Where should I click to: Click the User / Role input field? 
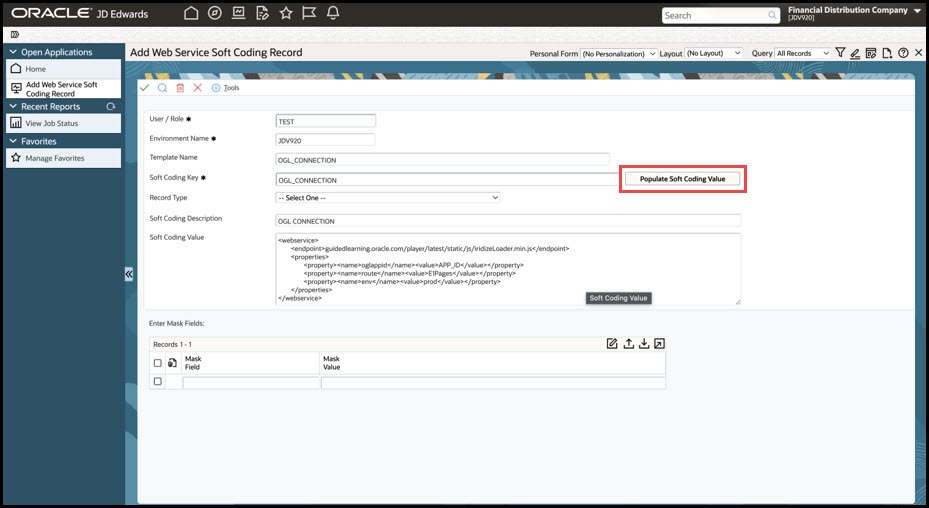click(326, 121)
